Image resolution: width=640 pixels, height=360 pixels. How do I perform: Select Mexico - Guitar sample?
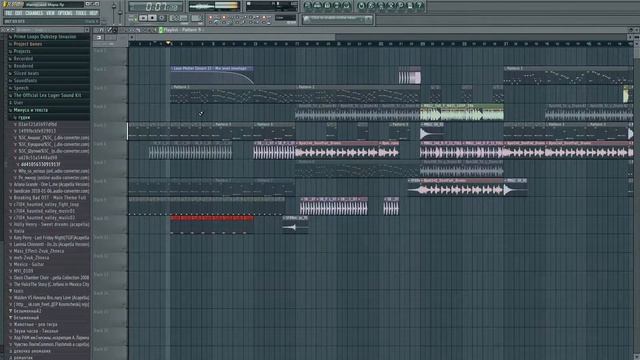tap(29, 264)
